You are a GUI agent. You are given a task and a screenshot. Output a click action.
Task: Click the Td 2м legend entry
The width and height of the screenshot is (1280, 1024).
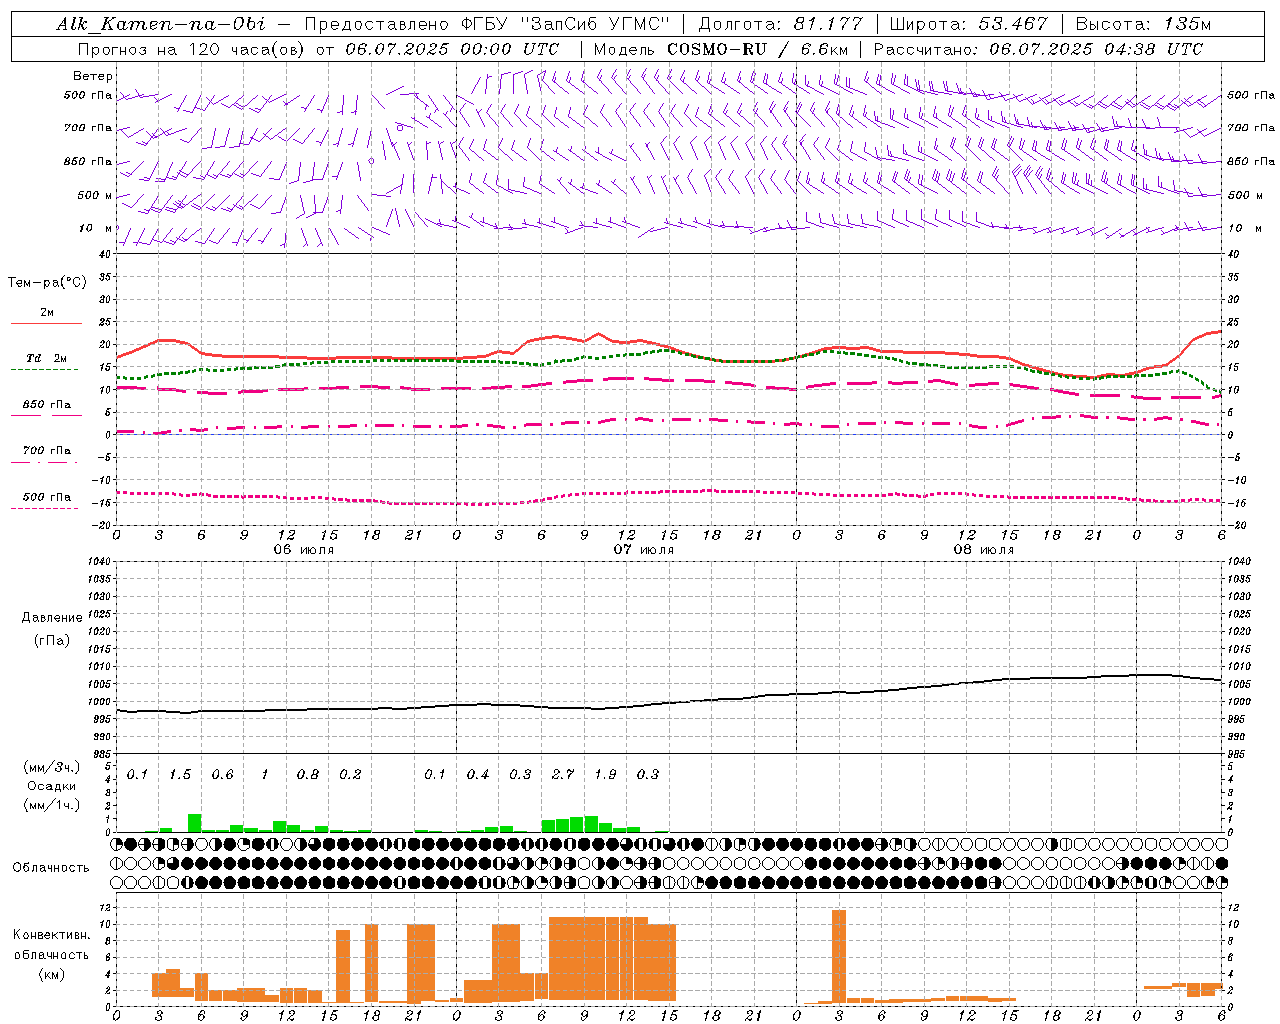(x=47, y=358)
